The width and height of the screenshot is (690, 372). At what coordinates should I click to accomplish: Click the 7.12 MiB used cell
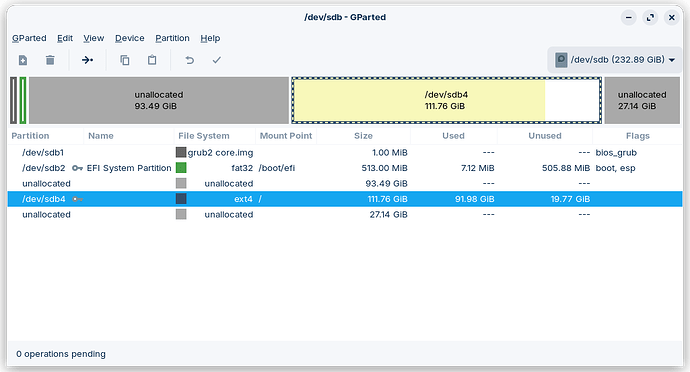point(477,168)
